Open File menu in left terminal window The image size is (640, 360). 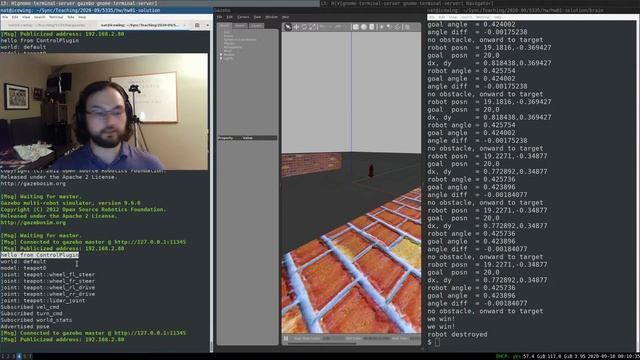click(5, 17)
